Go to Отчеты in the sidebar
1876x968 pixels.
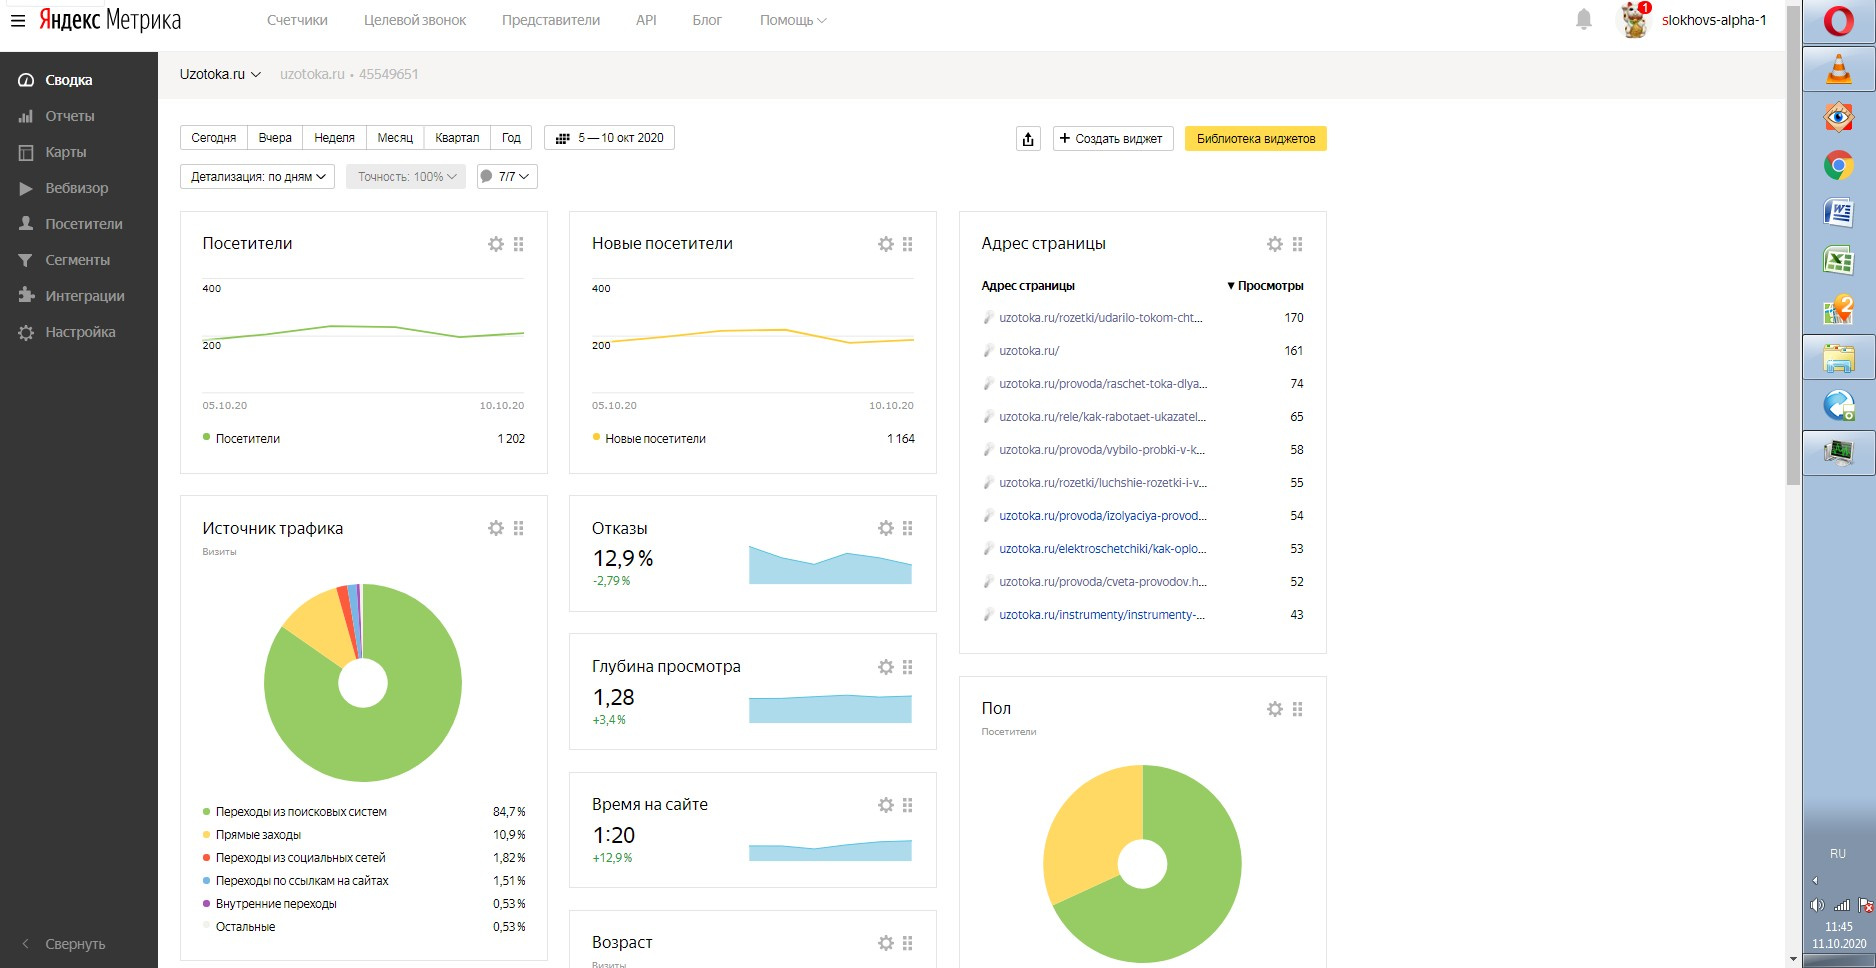(69, 116)
